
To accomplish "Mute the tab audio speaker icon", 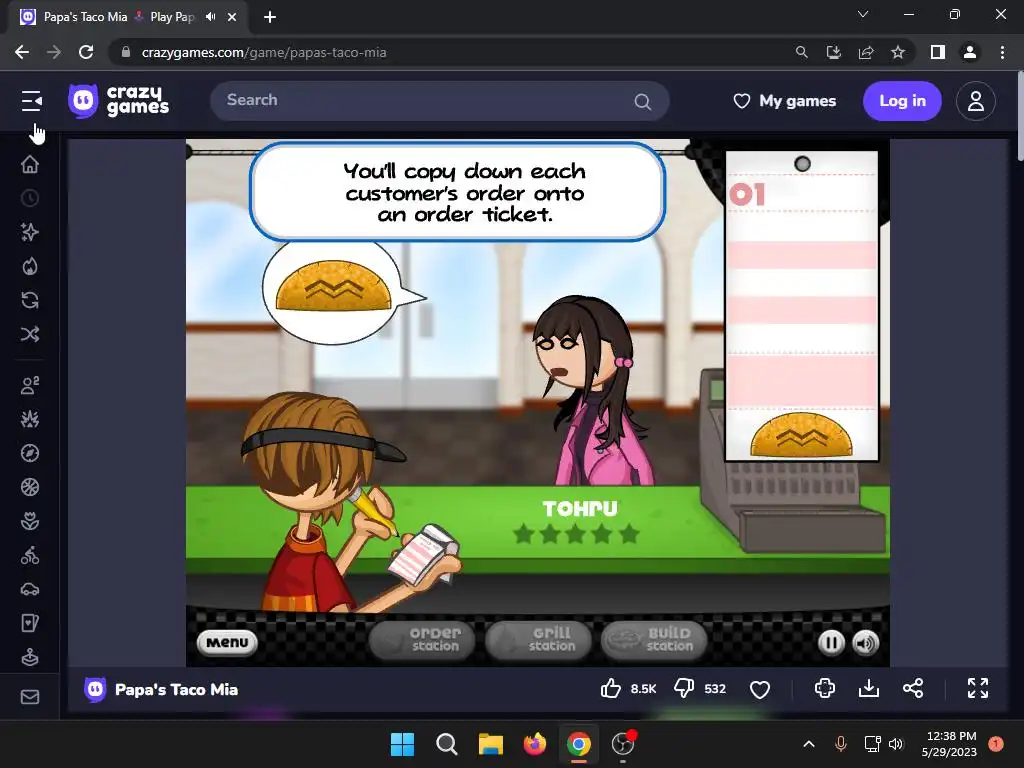I will tap(210, 17).
